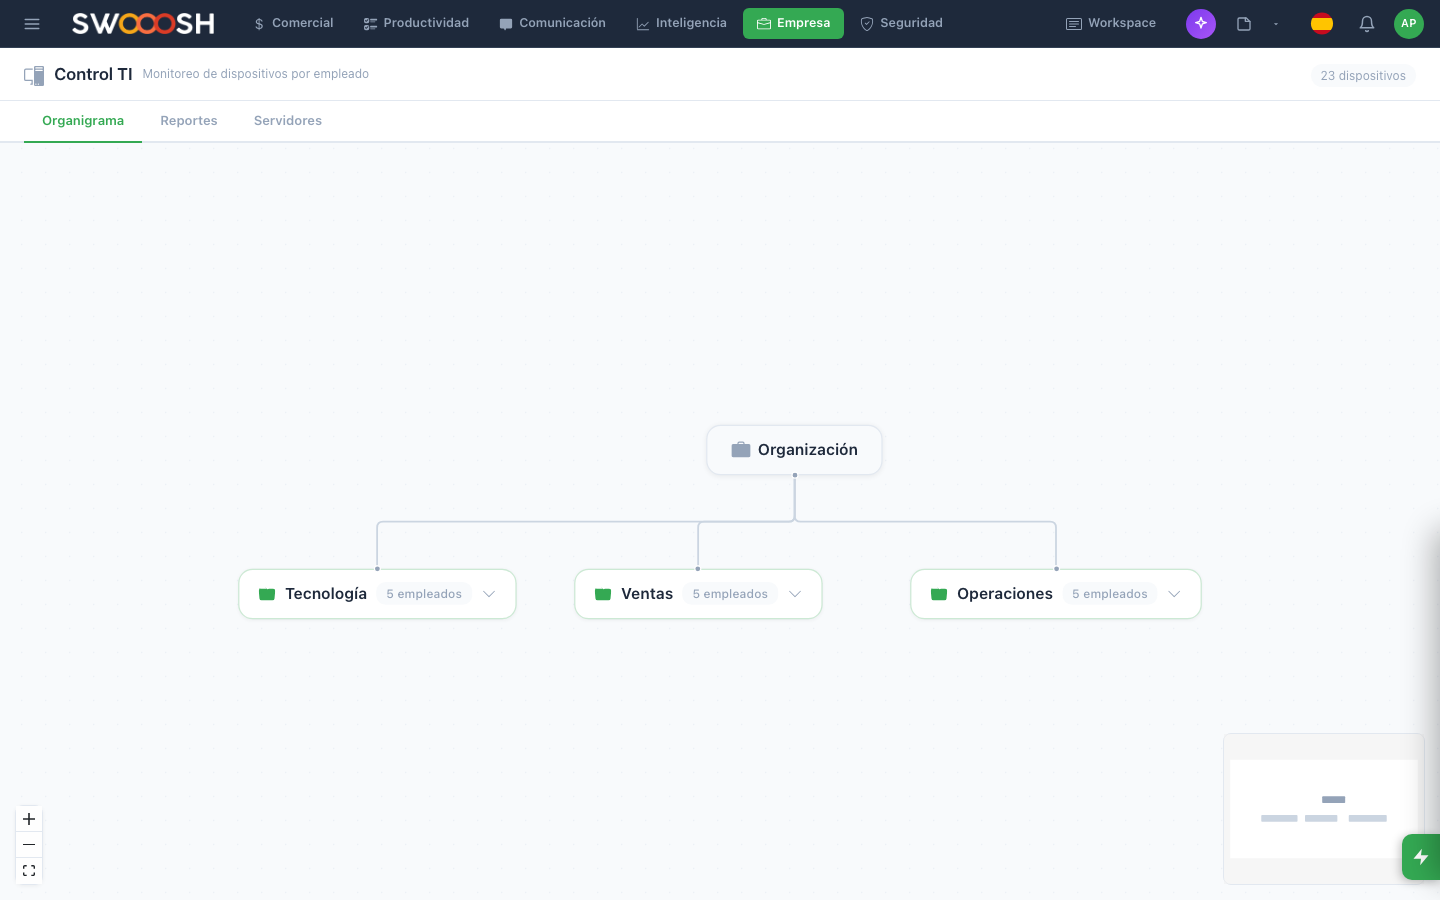Image resolution: width=1440 pixels, height=900 pixels.
Task: Expand the Ventas department node
Action: coord(795,593)
